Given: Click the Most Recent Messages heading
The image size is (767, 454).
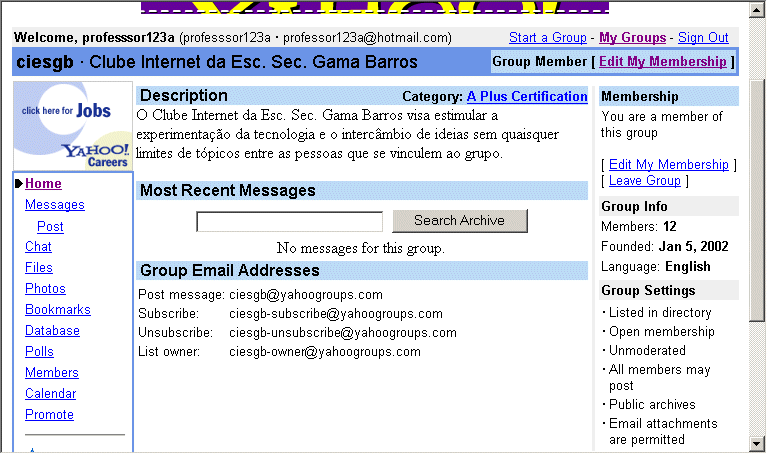Looking at the screenshot, I should (x=228, y=190).
